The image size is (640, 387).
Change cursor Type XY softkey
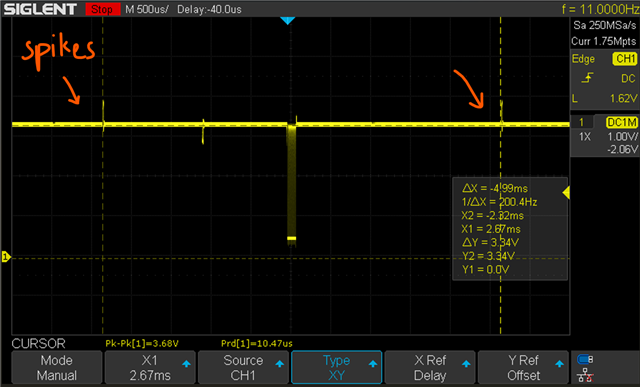coord(336,367)
